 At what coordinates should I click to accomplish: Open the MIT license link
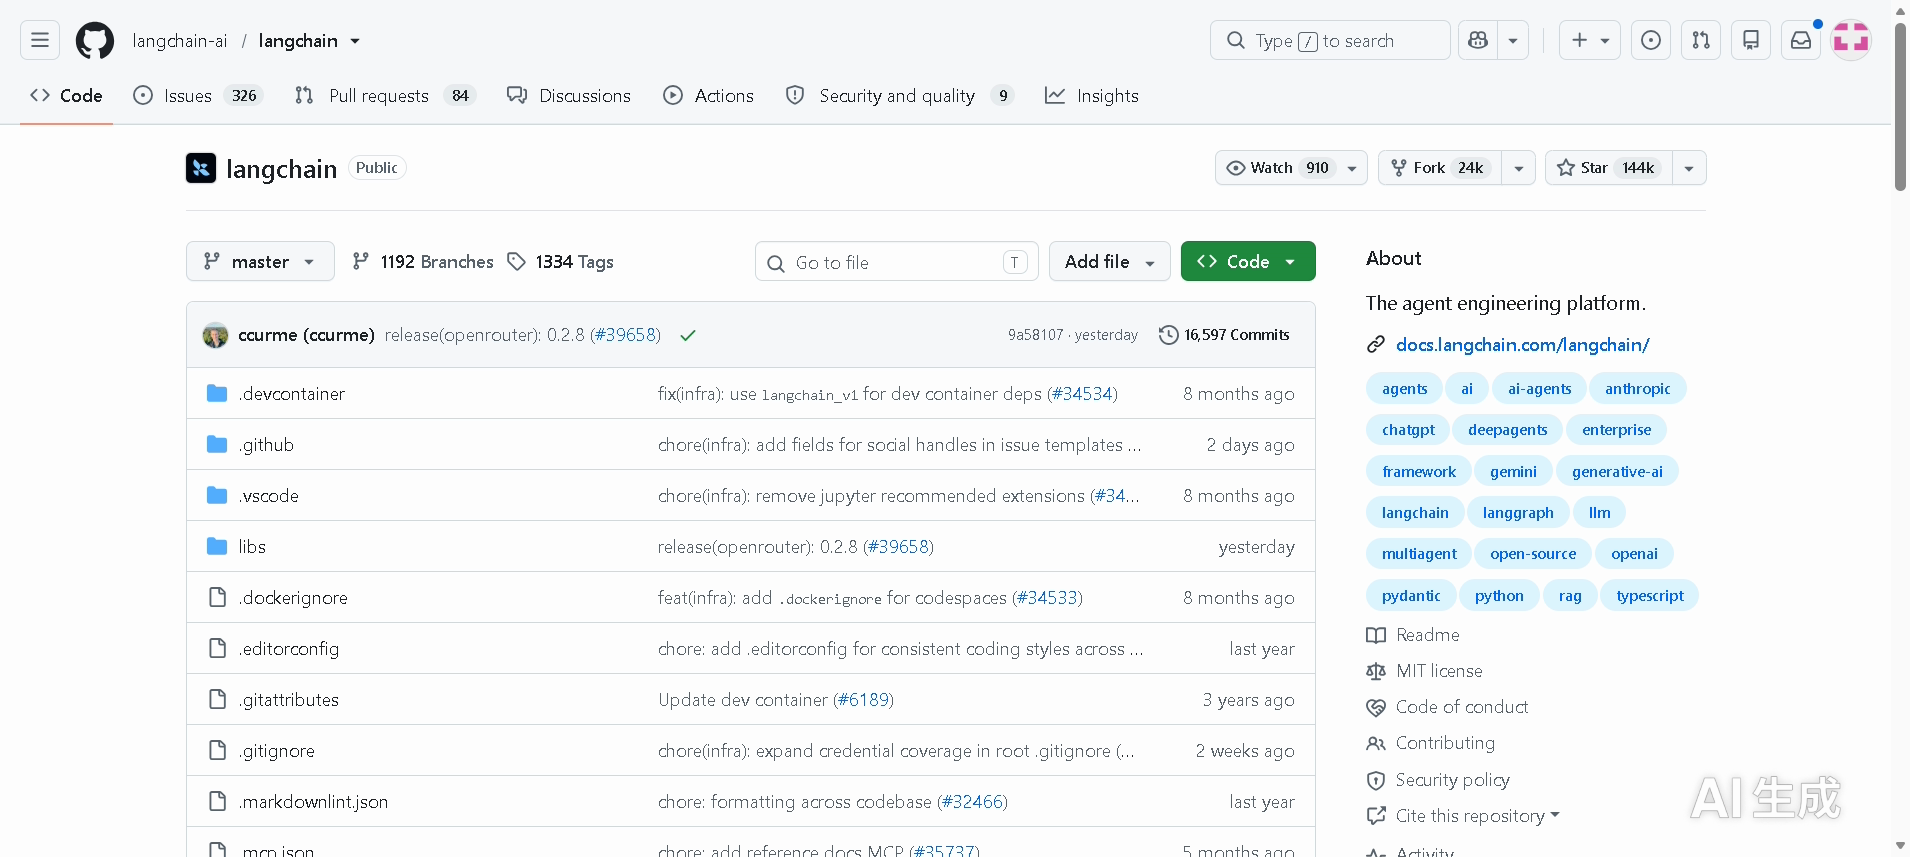tap(1424, 671)
